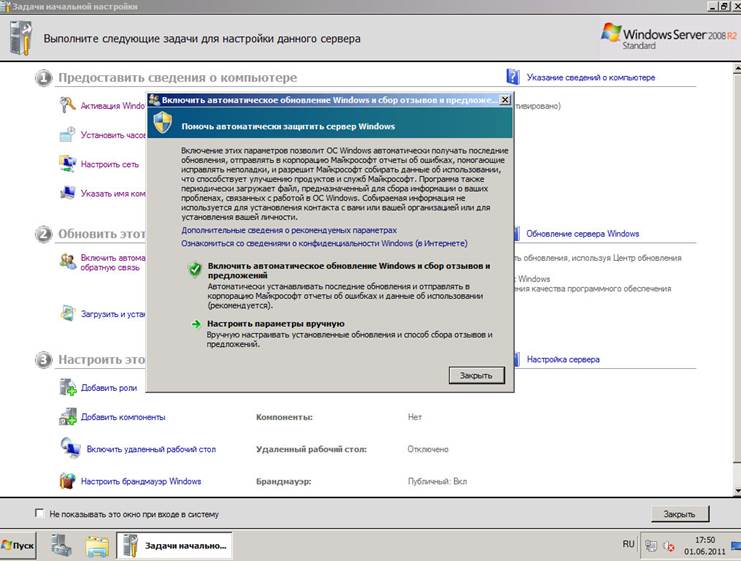The width and height of the screenshot is (741, 561).
Task: Open Server Manager from the taskbar
Action: (x=61, y=545)
